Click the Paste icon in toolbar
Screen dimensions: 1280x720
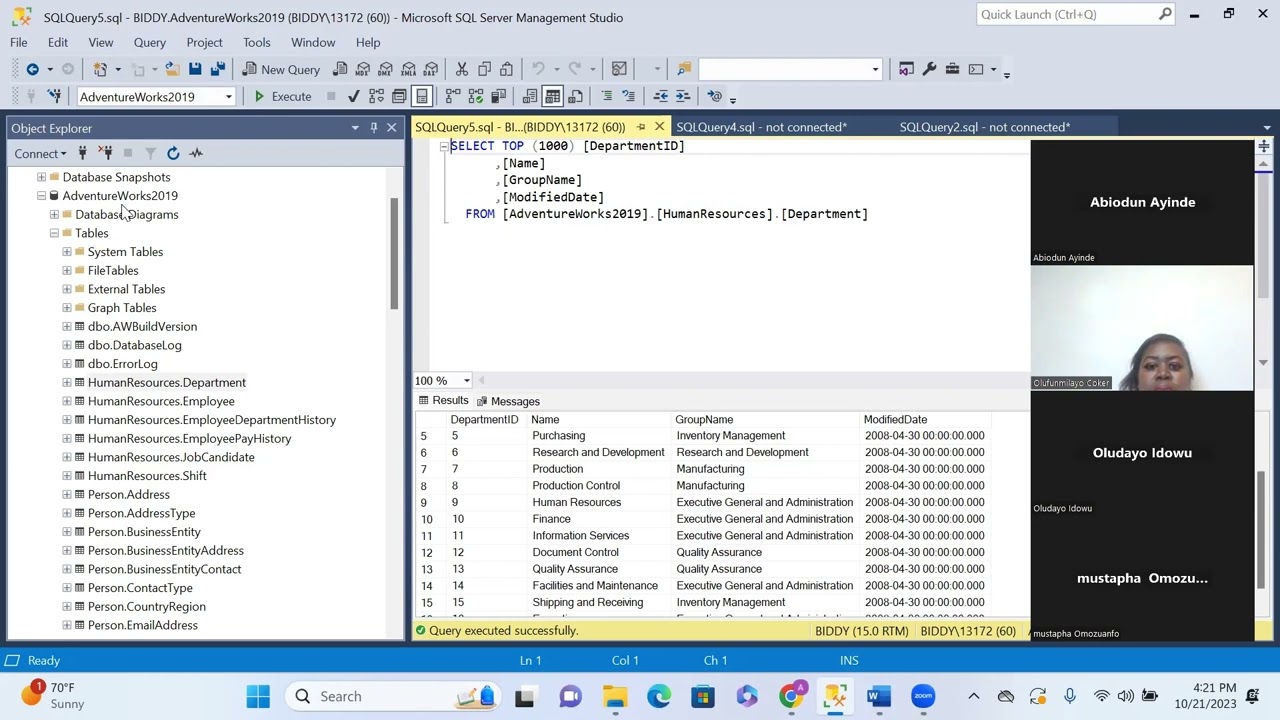pos(507,69)
